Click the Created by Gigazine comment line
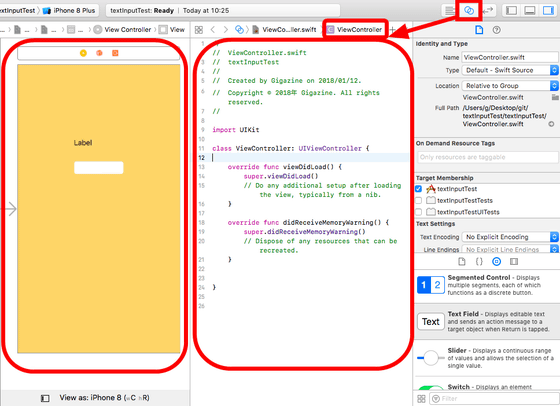The width and height of the screenshot is (560, 406). [287, 81]
